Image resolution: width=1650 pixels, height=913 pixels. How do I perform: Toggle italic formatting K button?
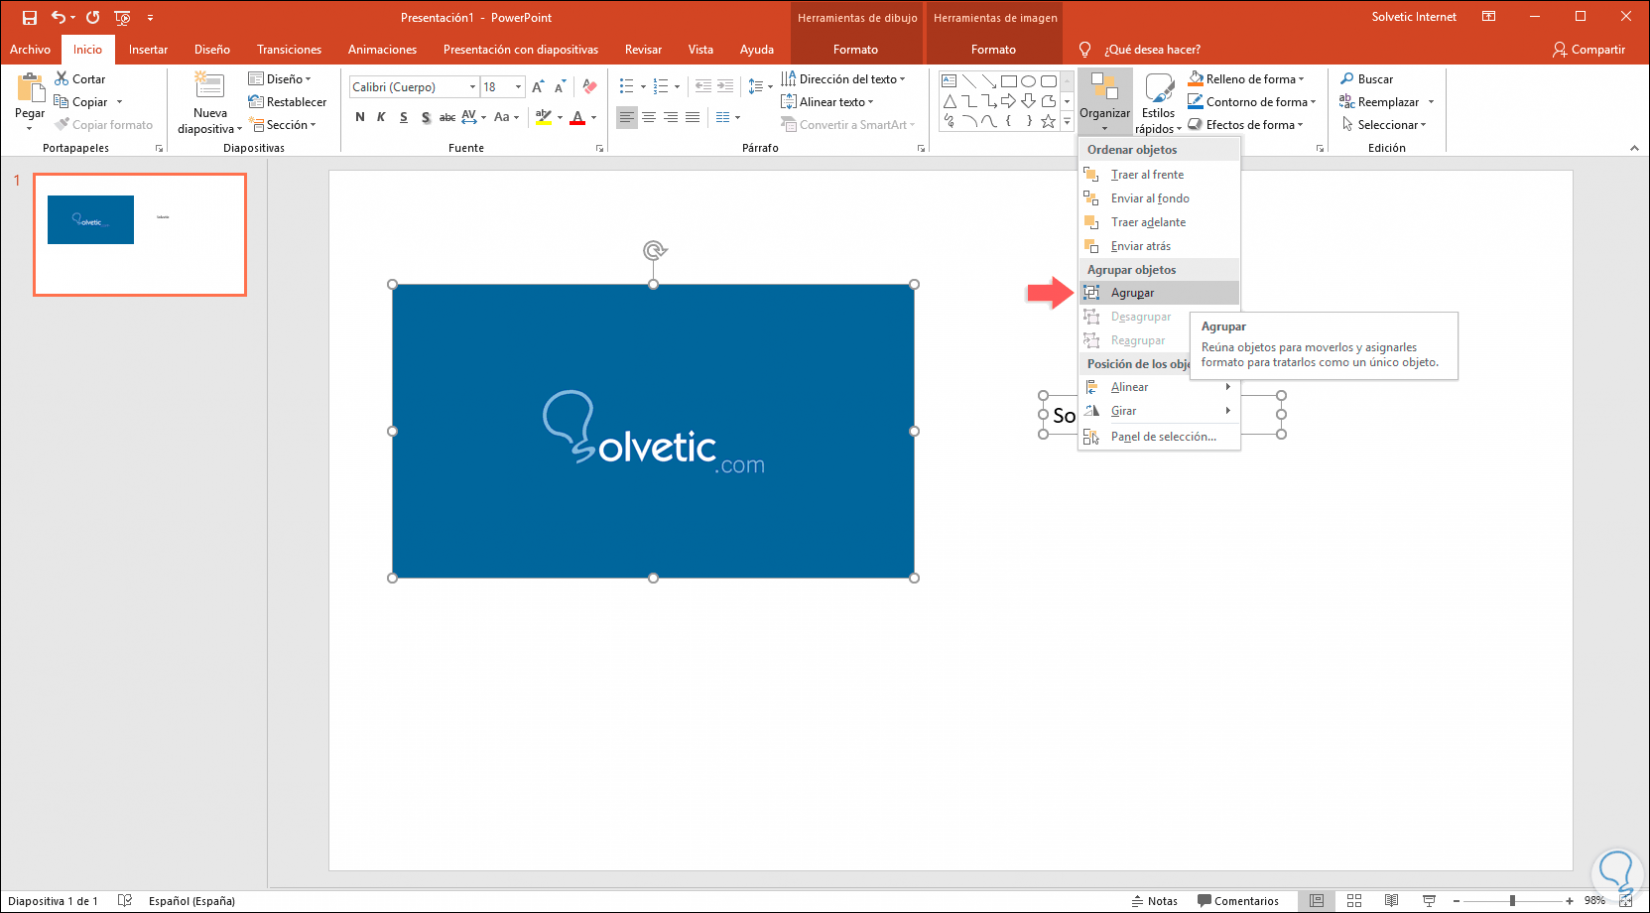(381, 118)
